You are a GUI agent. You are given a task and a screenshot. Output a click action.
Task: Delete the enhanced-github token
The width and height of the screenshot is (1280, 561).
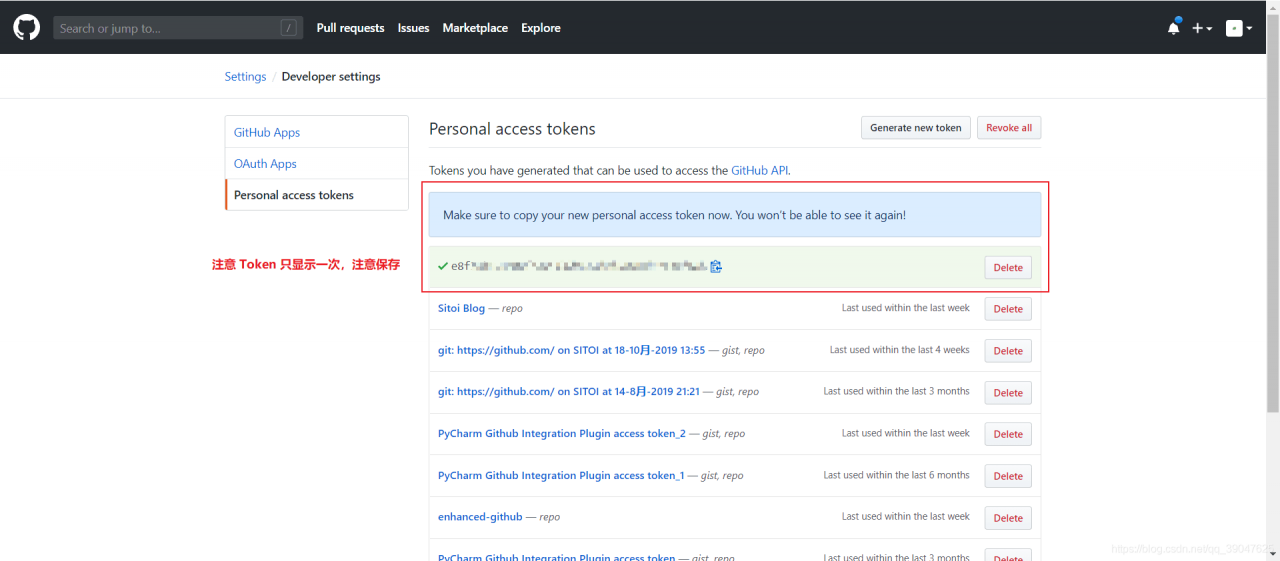pos(1008,517)
